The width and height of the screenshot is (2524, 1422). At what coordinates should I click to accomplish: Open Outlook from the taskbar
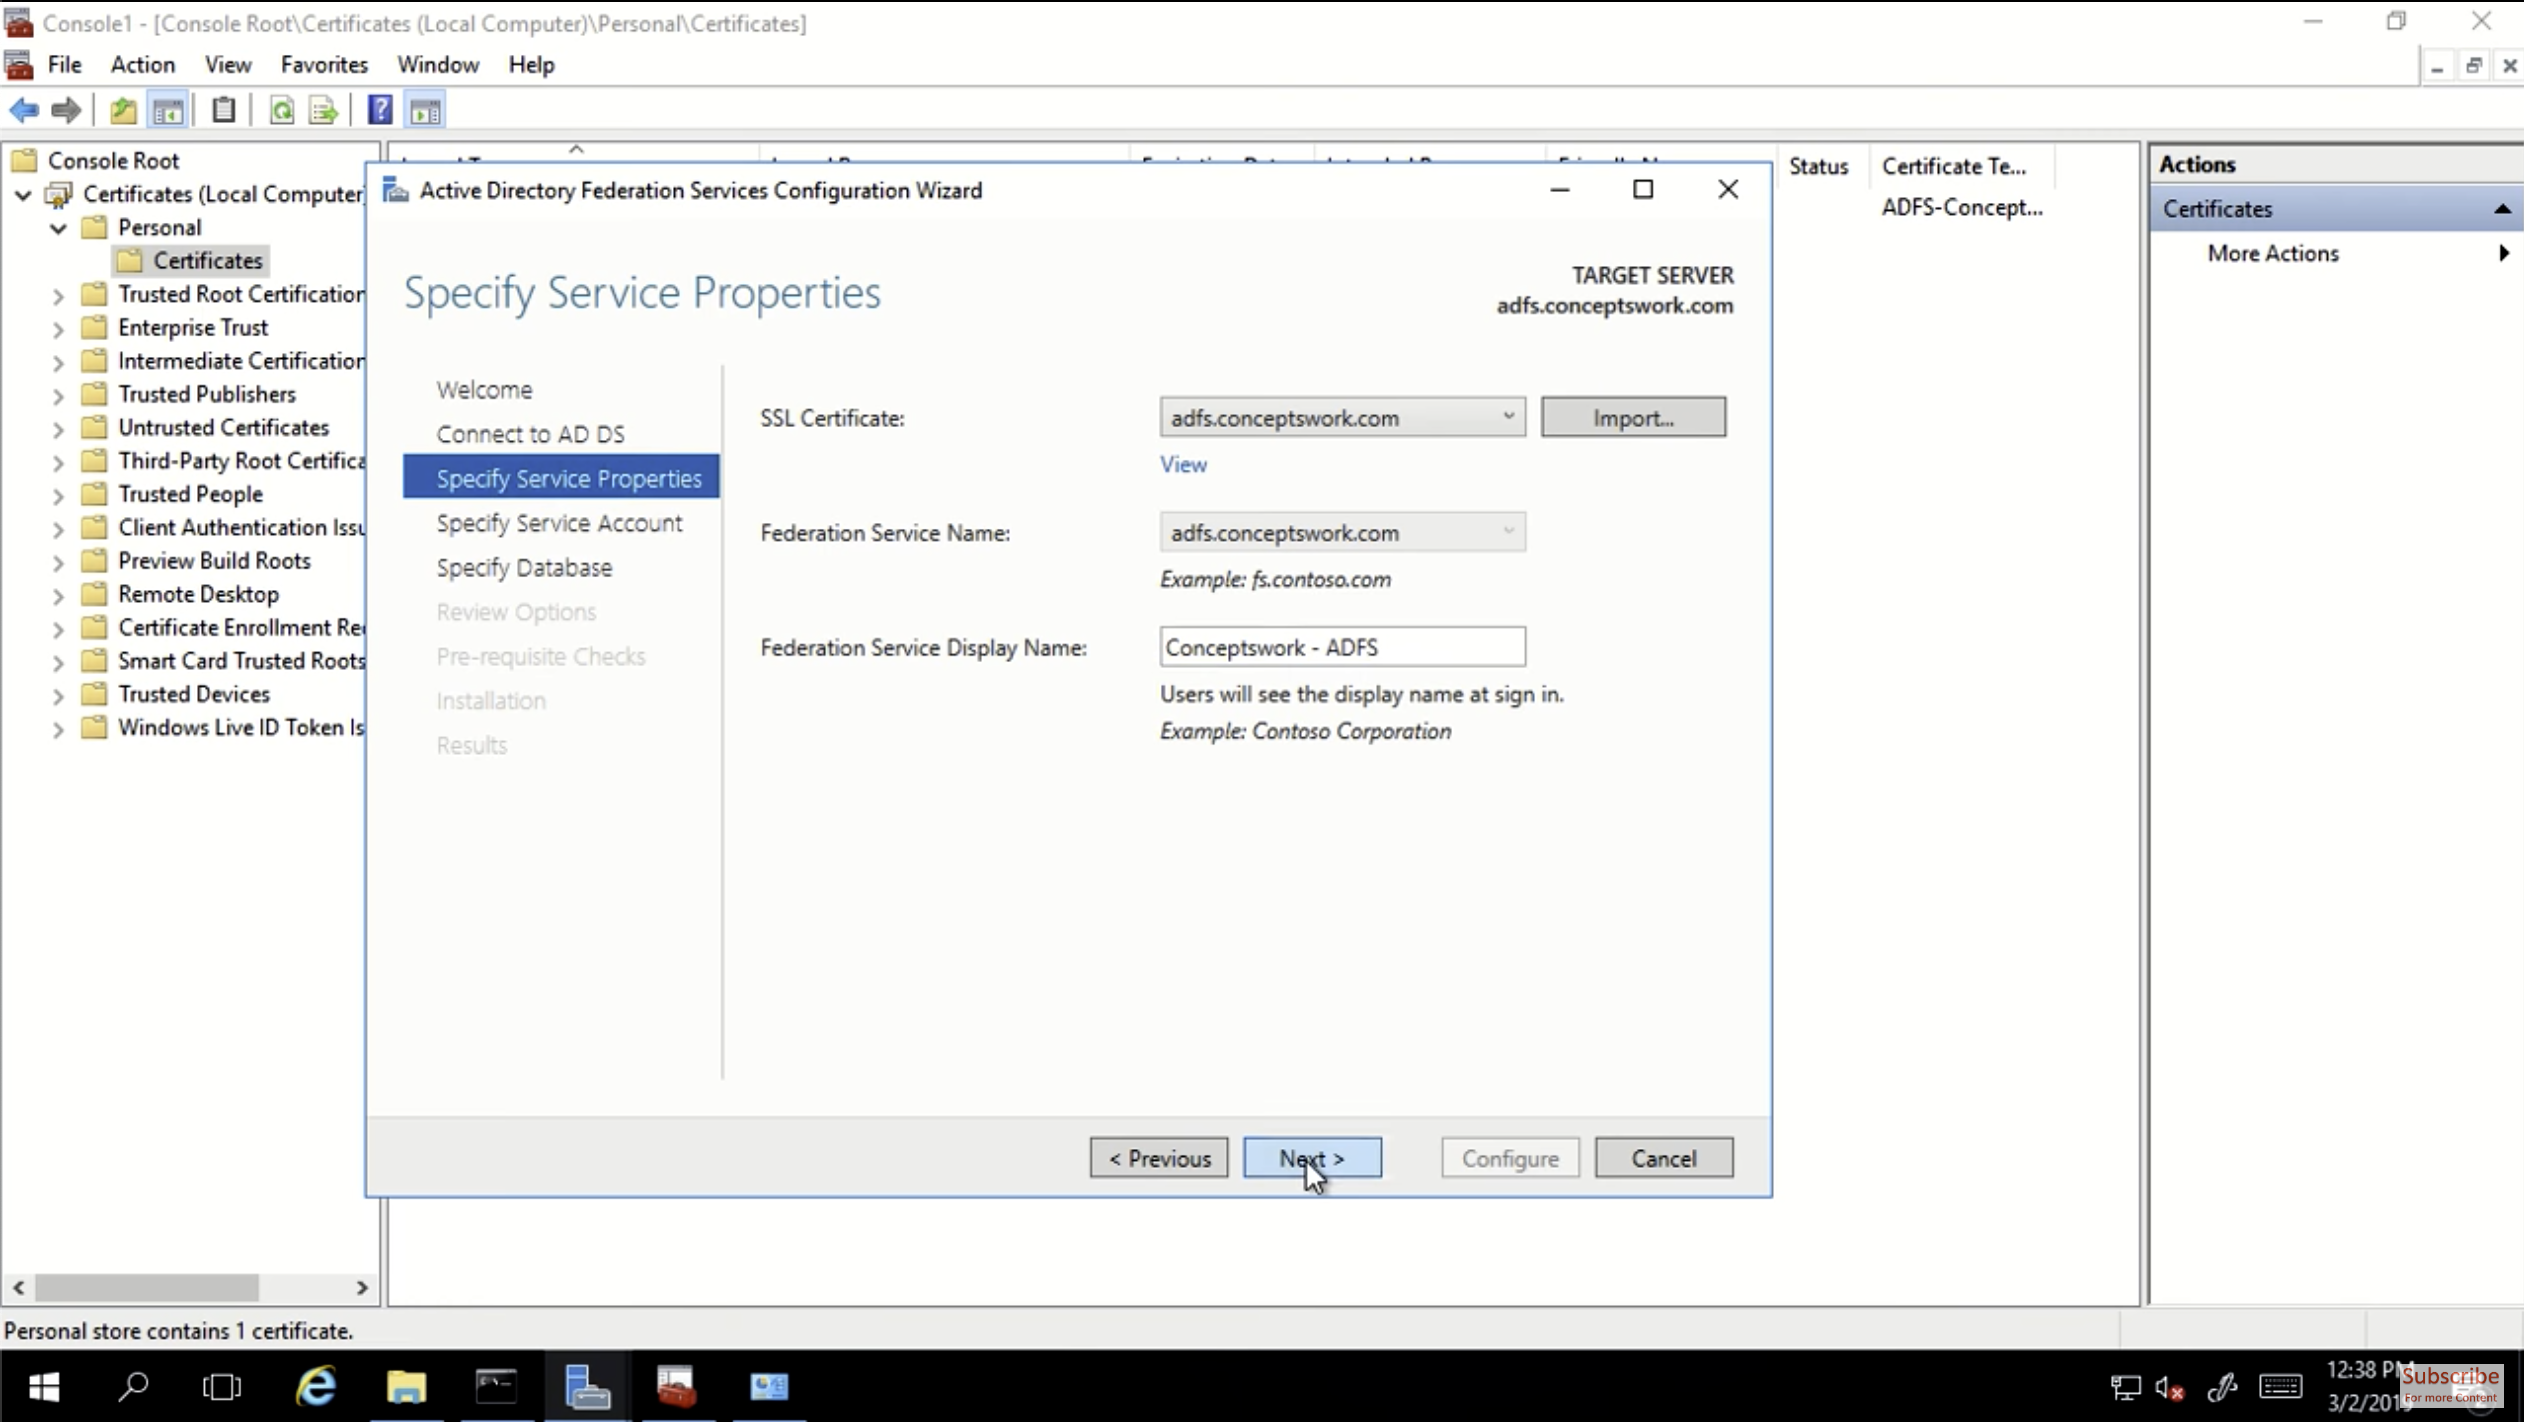point(767,1387)
